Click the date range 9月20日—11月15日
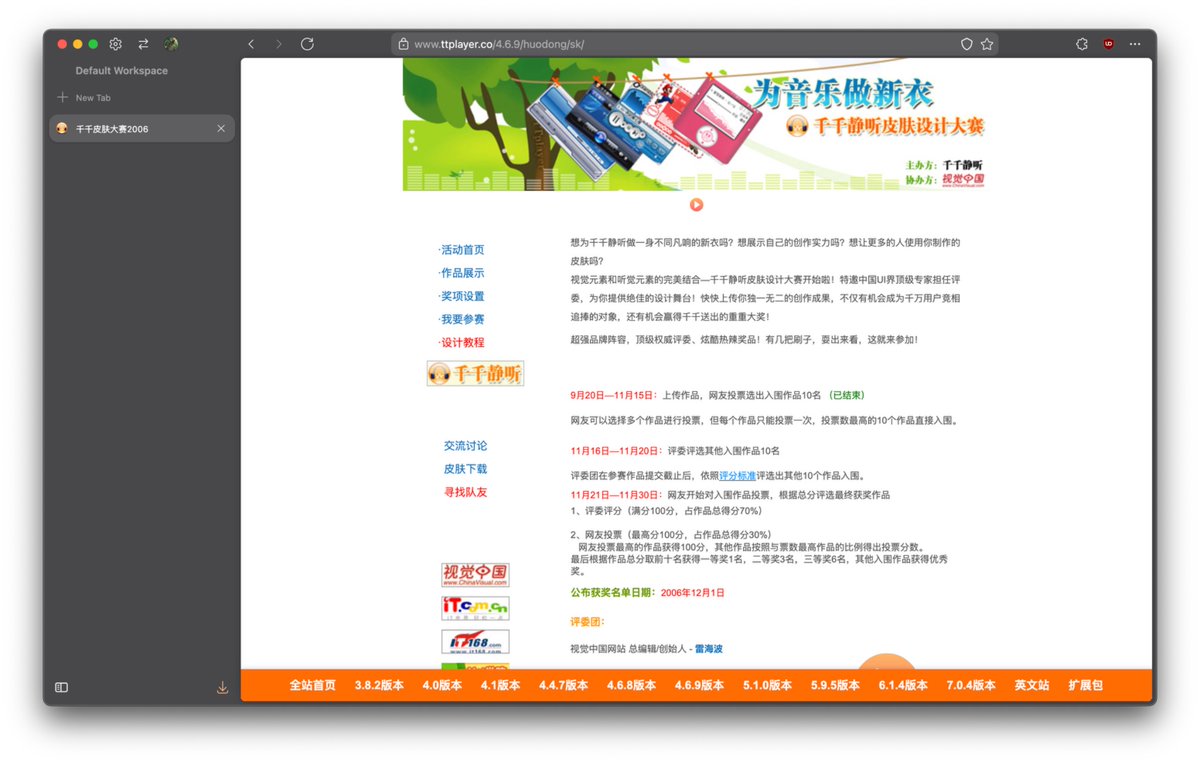The image size is (1200, 763). point(613,395)
